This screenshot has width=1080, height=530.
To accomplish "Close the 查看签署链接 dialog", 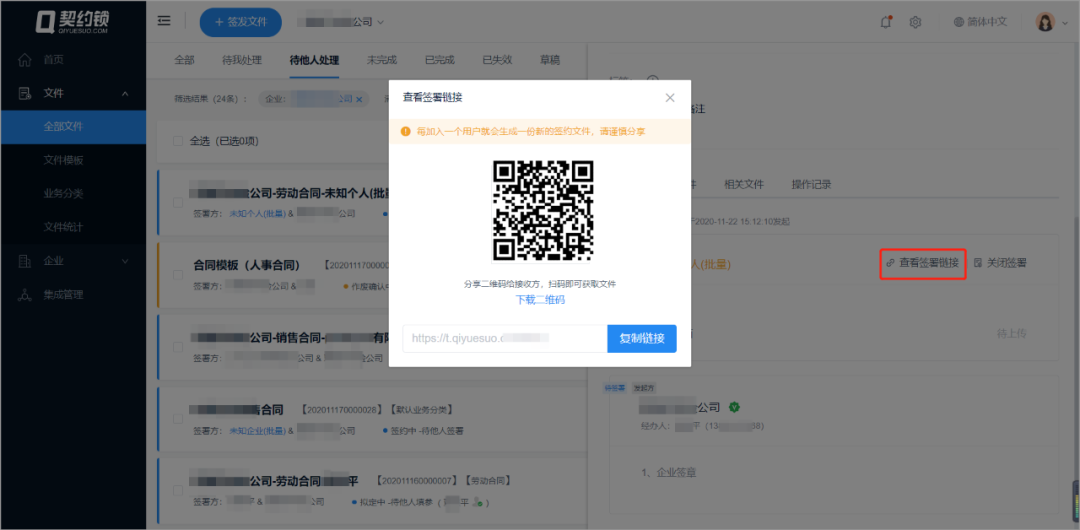I will [x=669, y=98].
